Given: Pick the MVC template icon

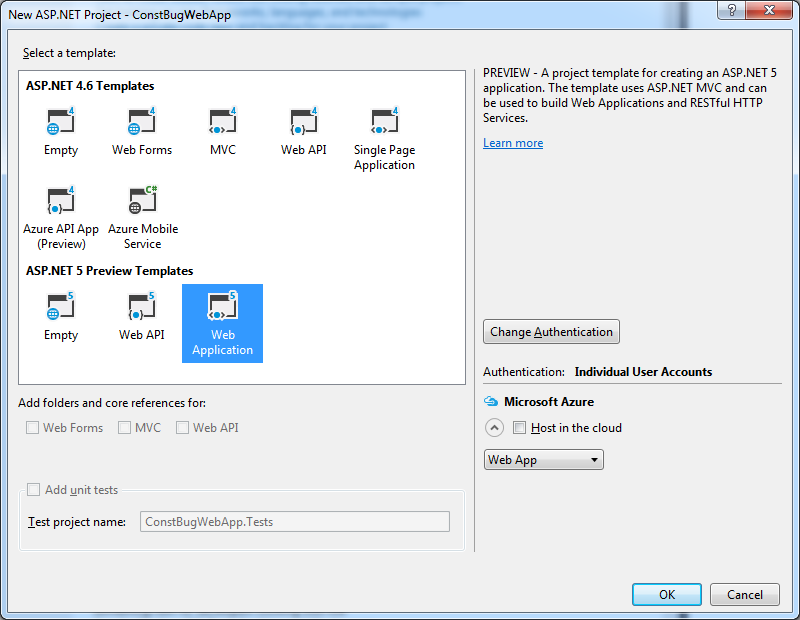Looking at the screenshot, I should coord(222,121).
